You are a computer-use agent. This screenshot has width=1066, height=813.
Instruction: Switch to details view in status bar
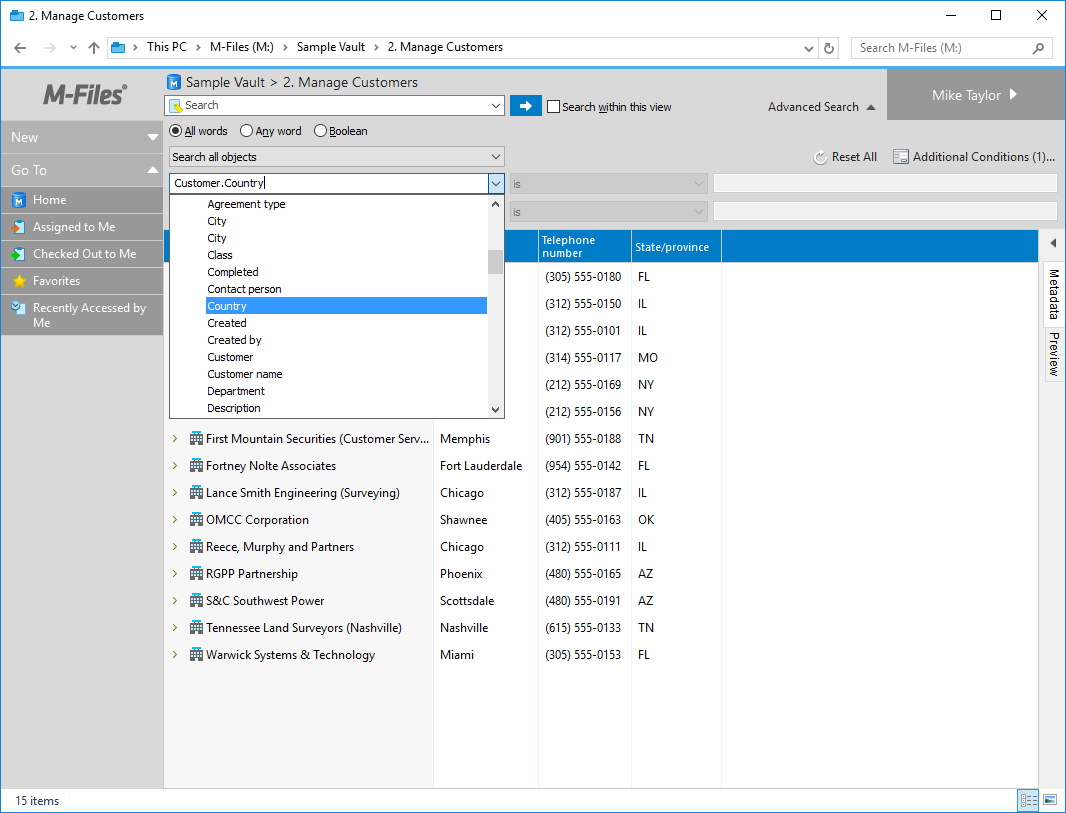coord(1028,800)
